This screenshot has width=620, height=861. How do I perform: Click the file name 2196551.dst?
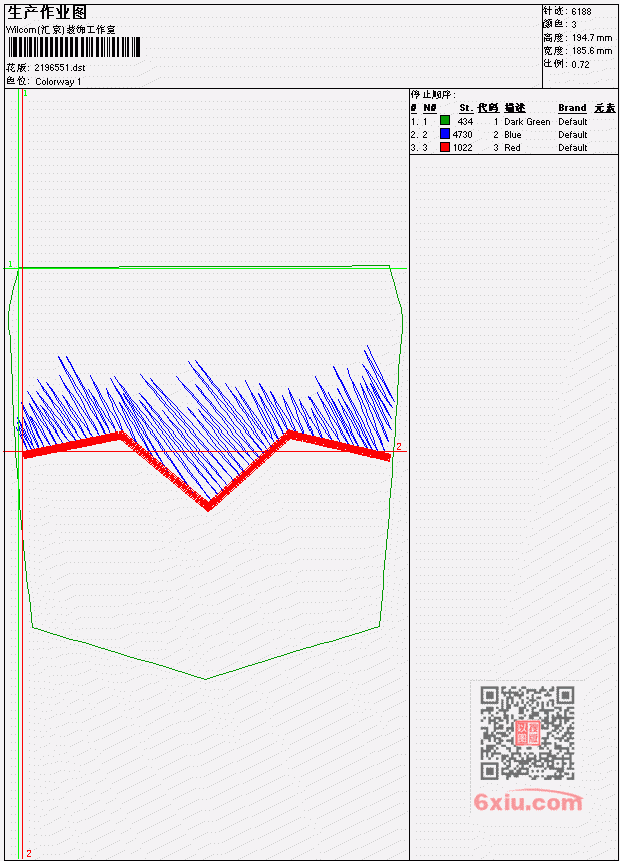pos(60,68)
